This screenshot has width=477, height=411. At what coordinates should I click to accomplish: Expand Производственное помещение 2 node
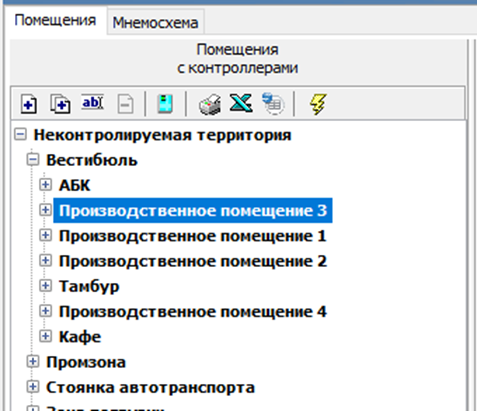tap(45, 261)
